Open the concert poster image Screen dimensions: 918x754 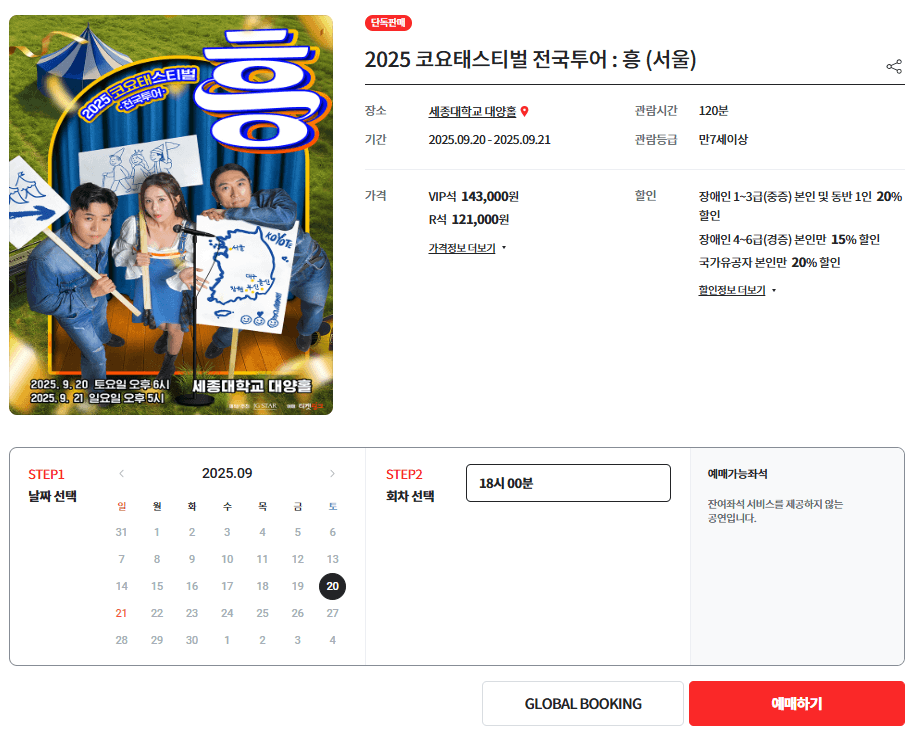(x=171, y=215)
